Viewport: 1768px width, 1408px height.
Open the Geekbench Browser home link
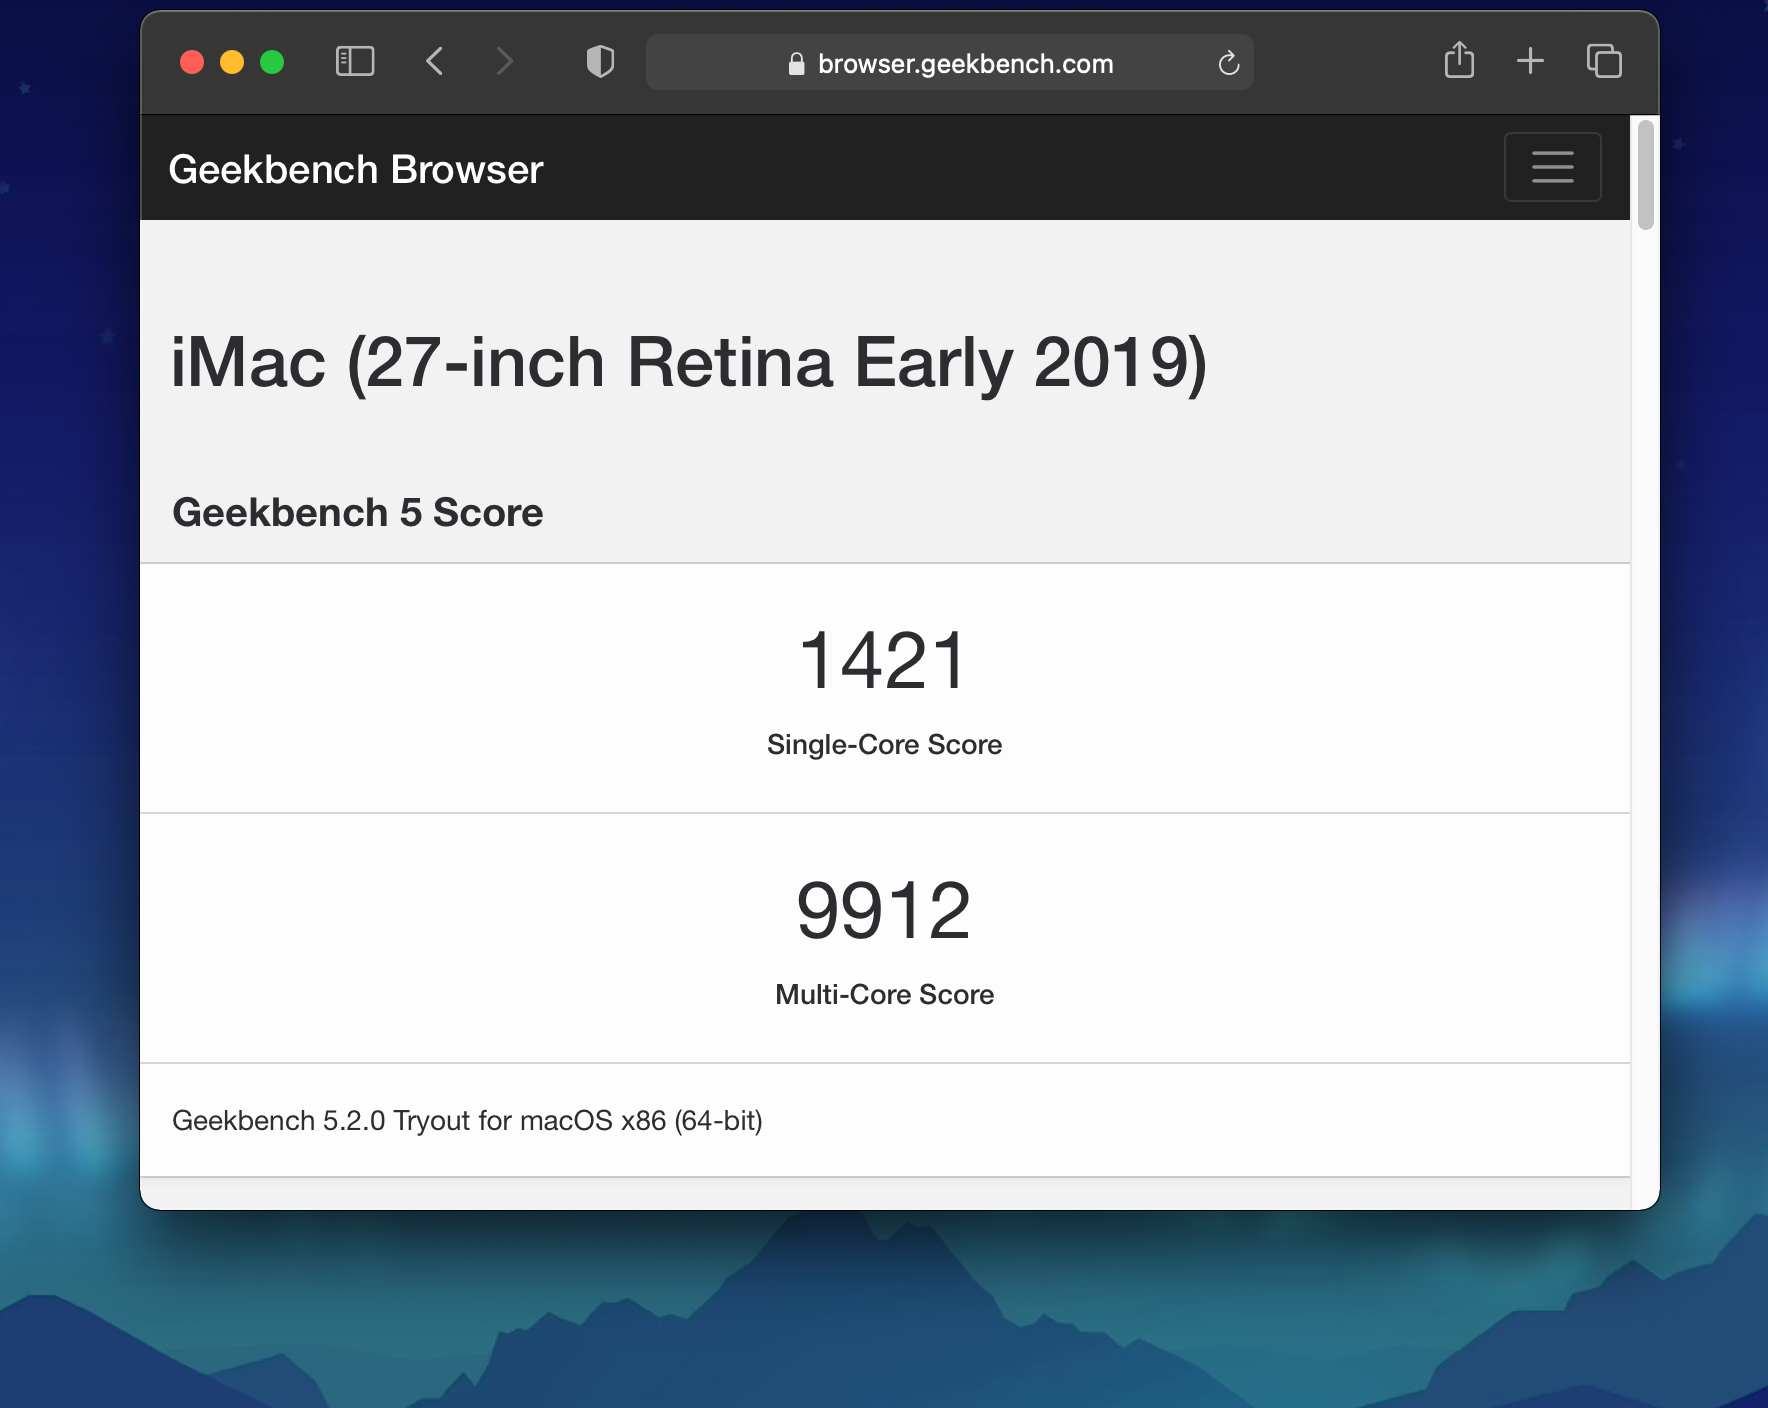point(356,170)
